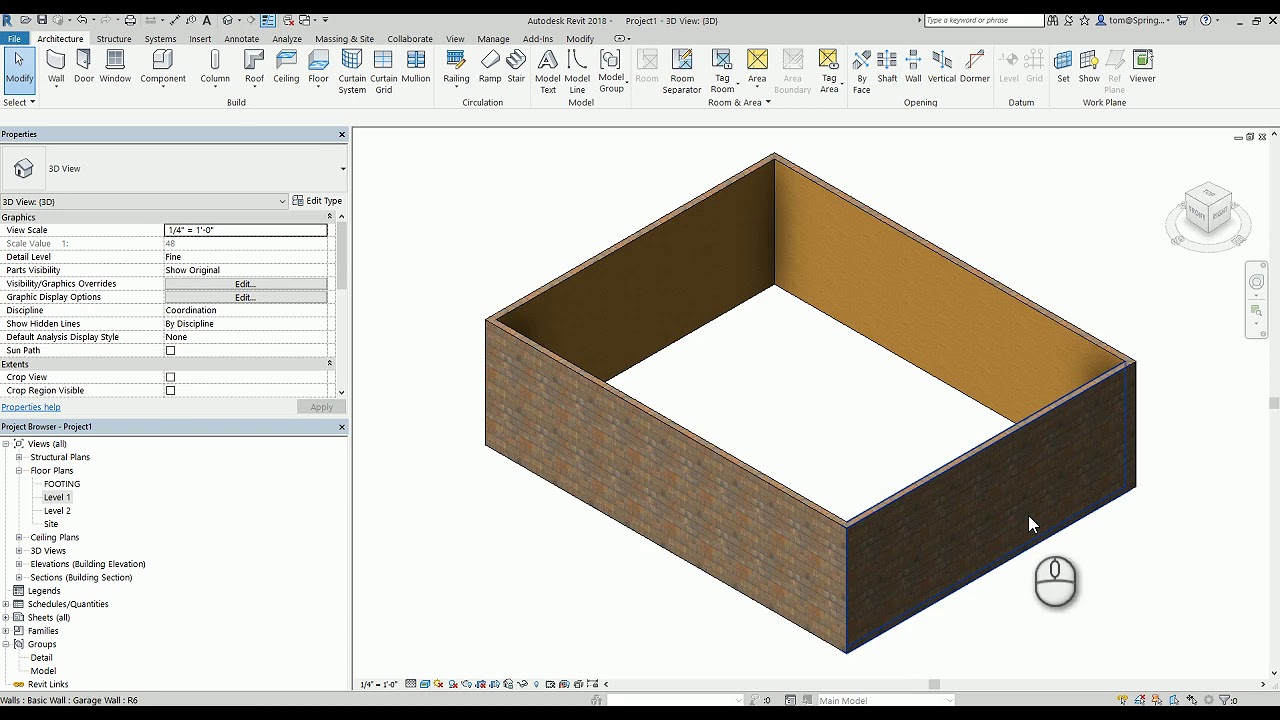Select Level 2 floor plan
The width and height of the screenshot is (1280, 720).
(x=57, y=511)
